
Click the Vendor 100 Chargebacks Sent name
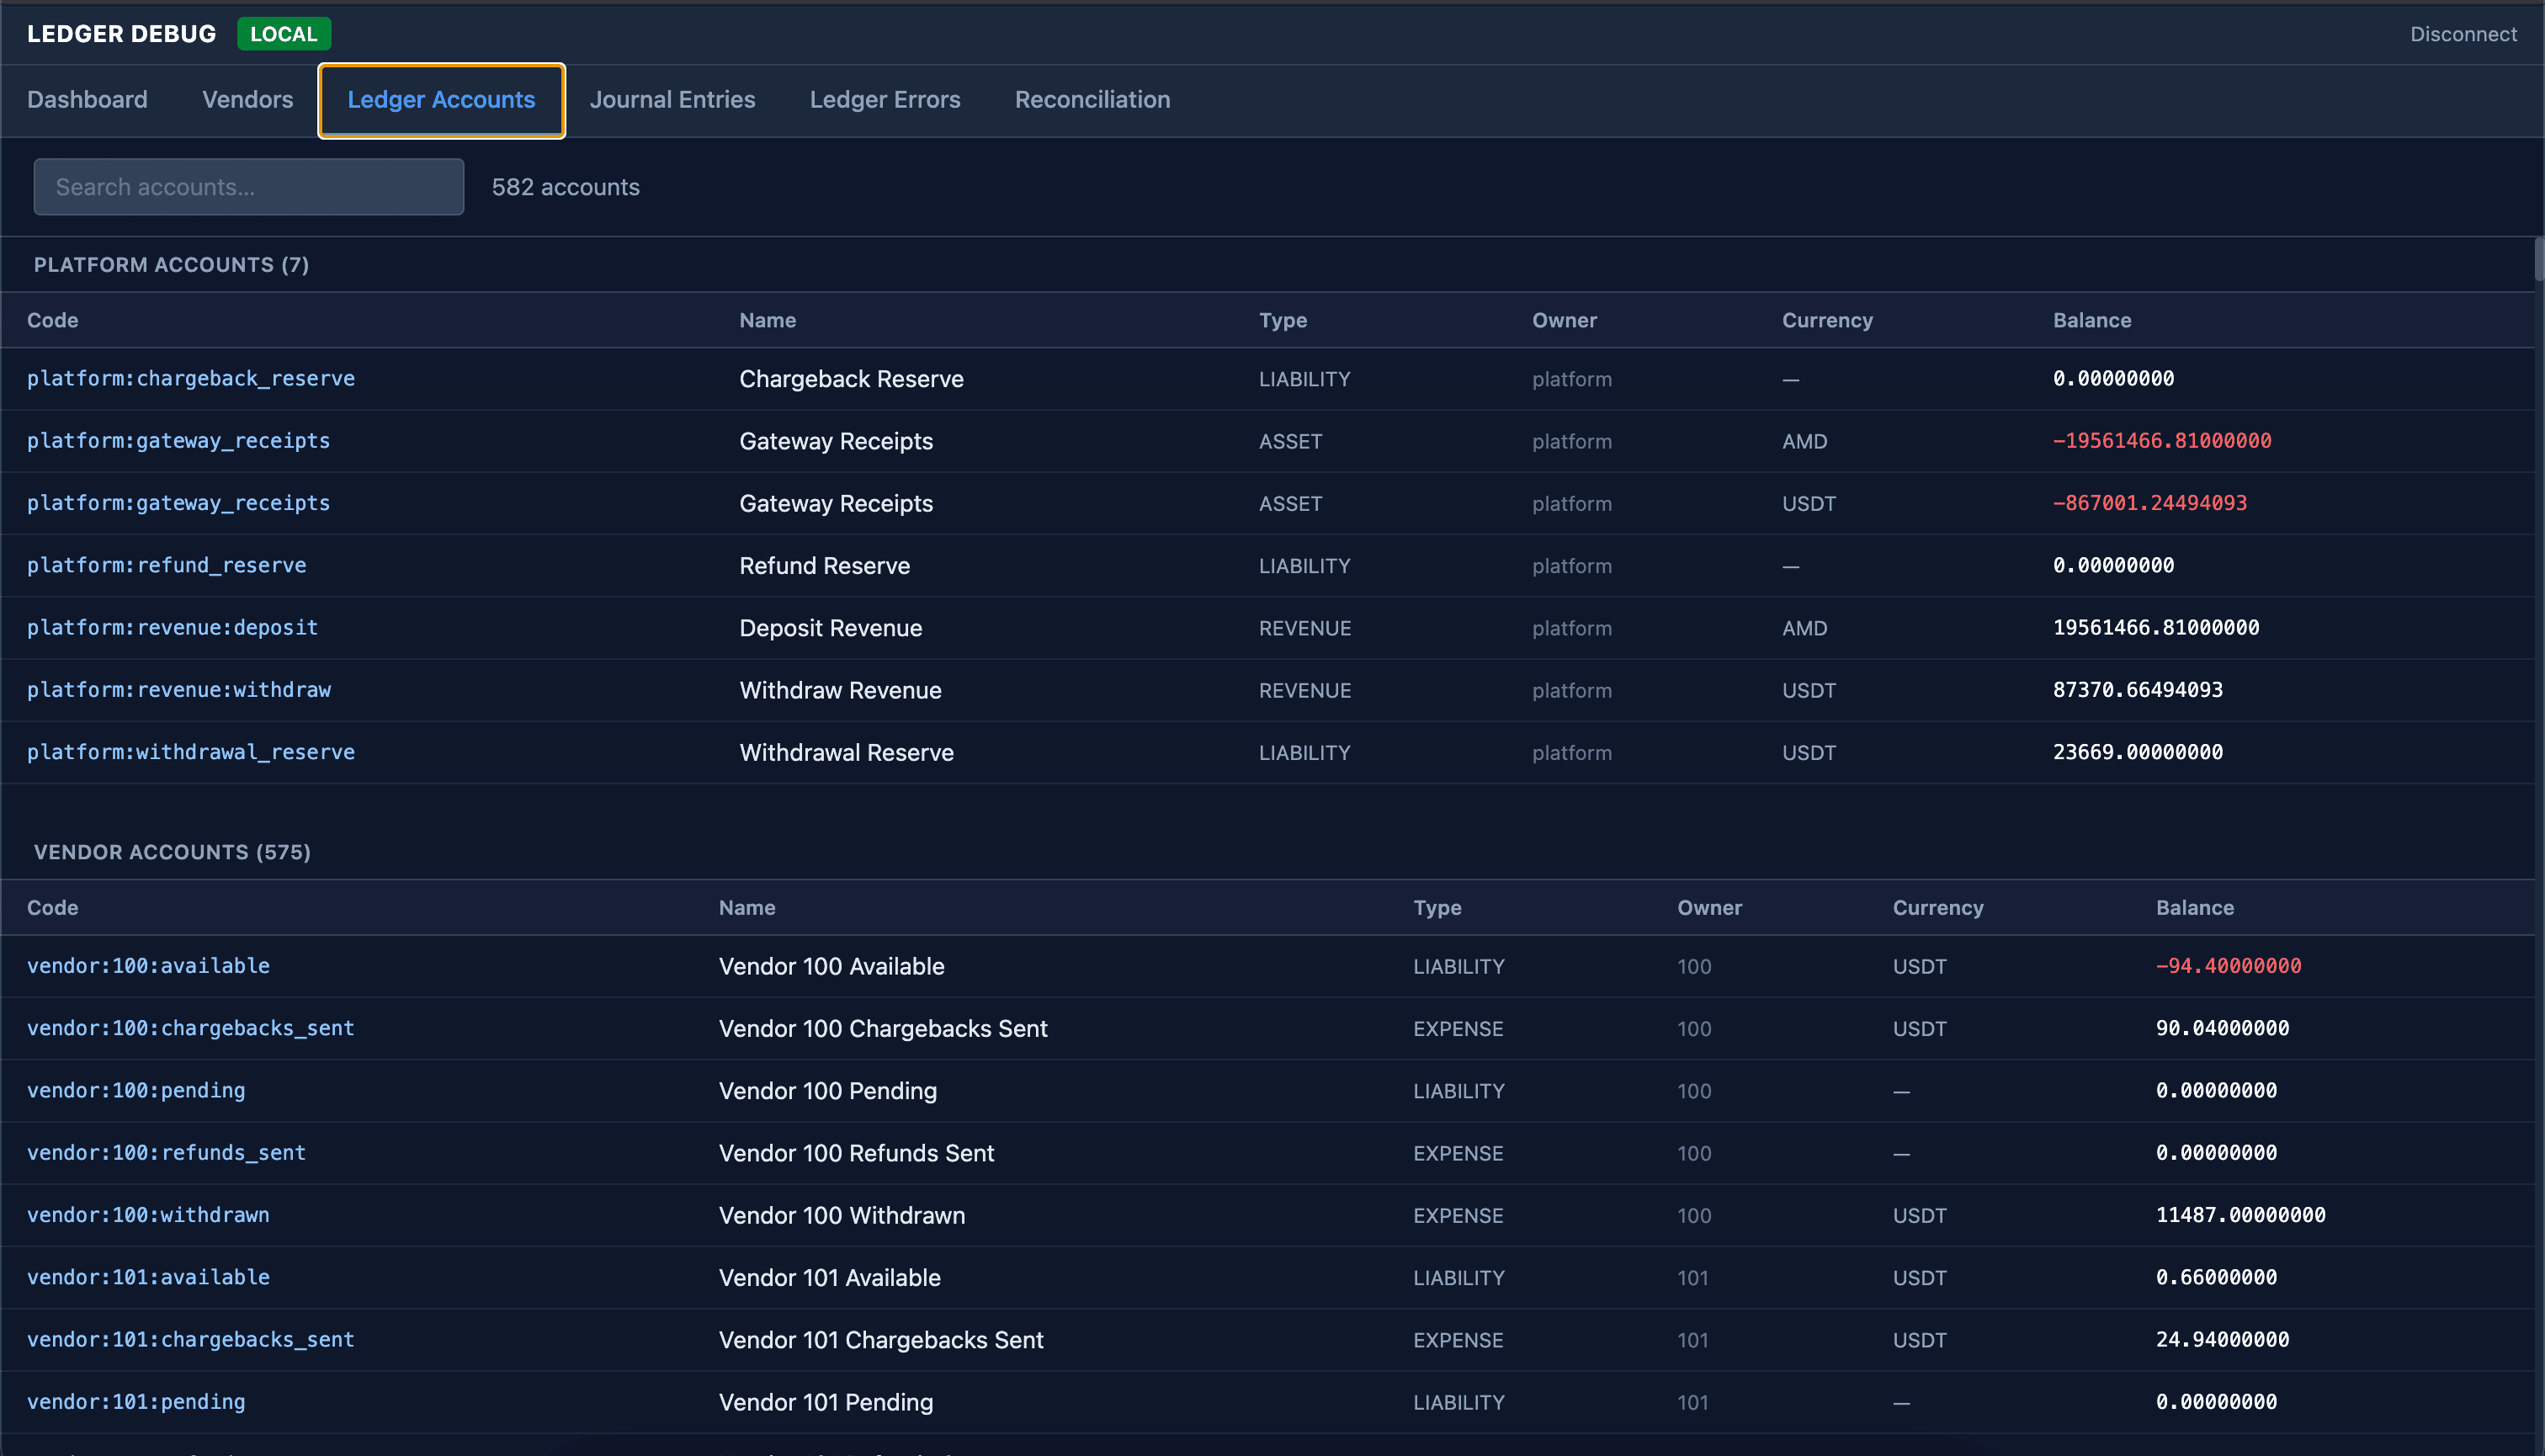click(x=882, y=1028)
